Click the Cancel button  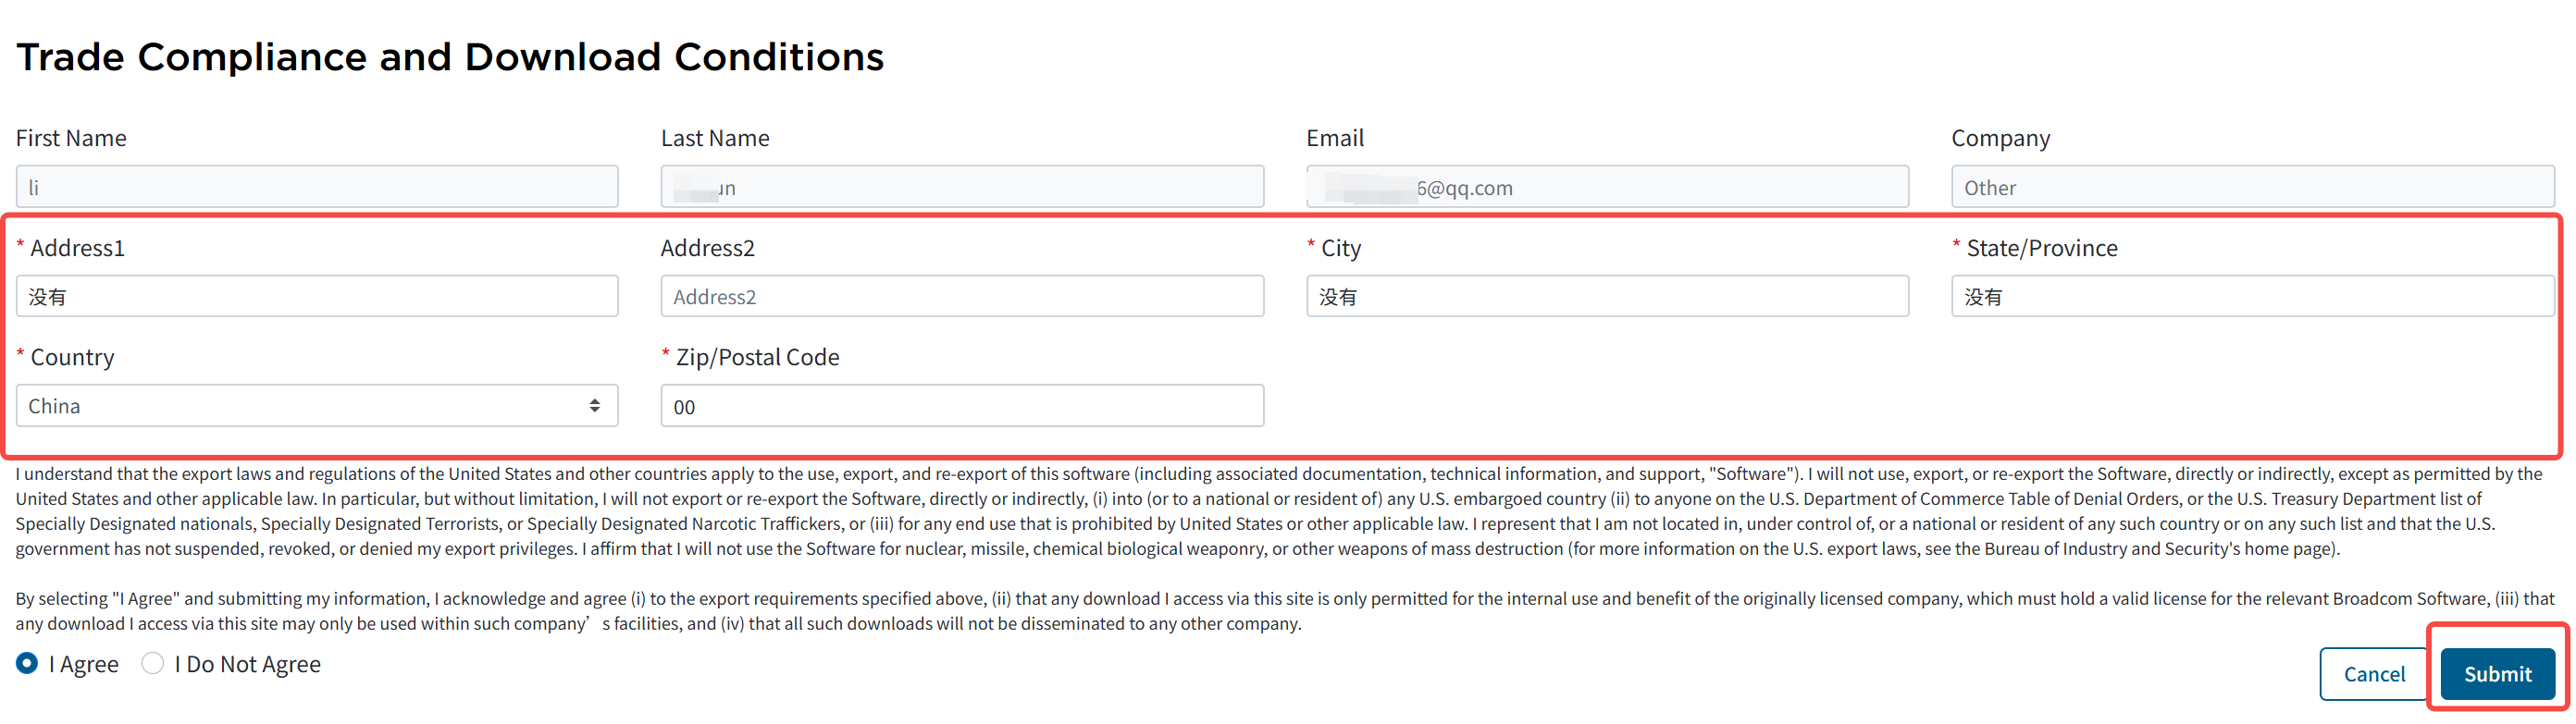click(2374, 674)
